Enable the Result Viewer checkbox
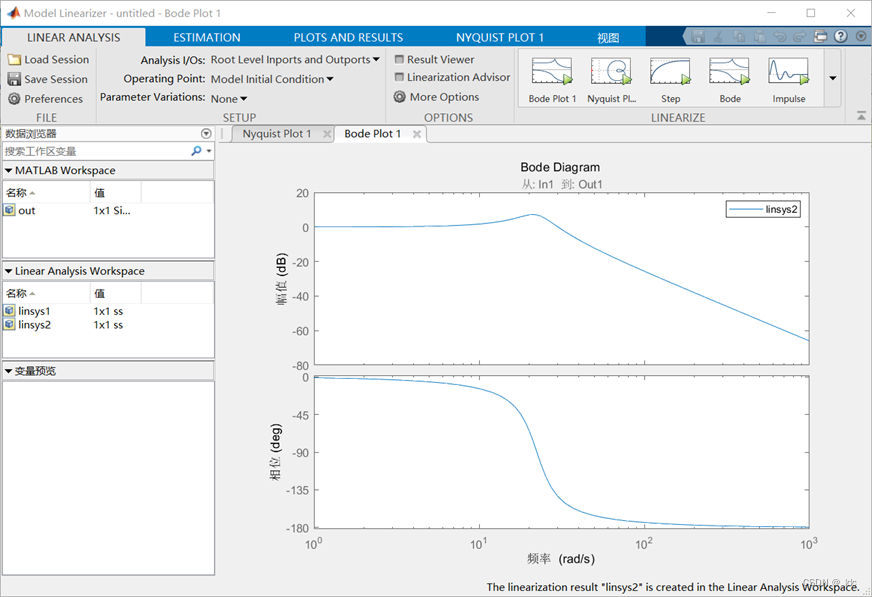 click(x=399, y=59)
